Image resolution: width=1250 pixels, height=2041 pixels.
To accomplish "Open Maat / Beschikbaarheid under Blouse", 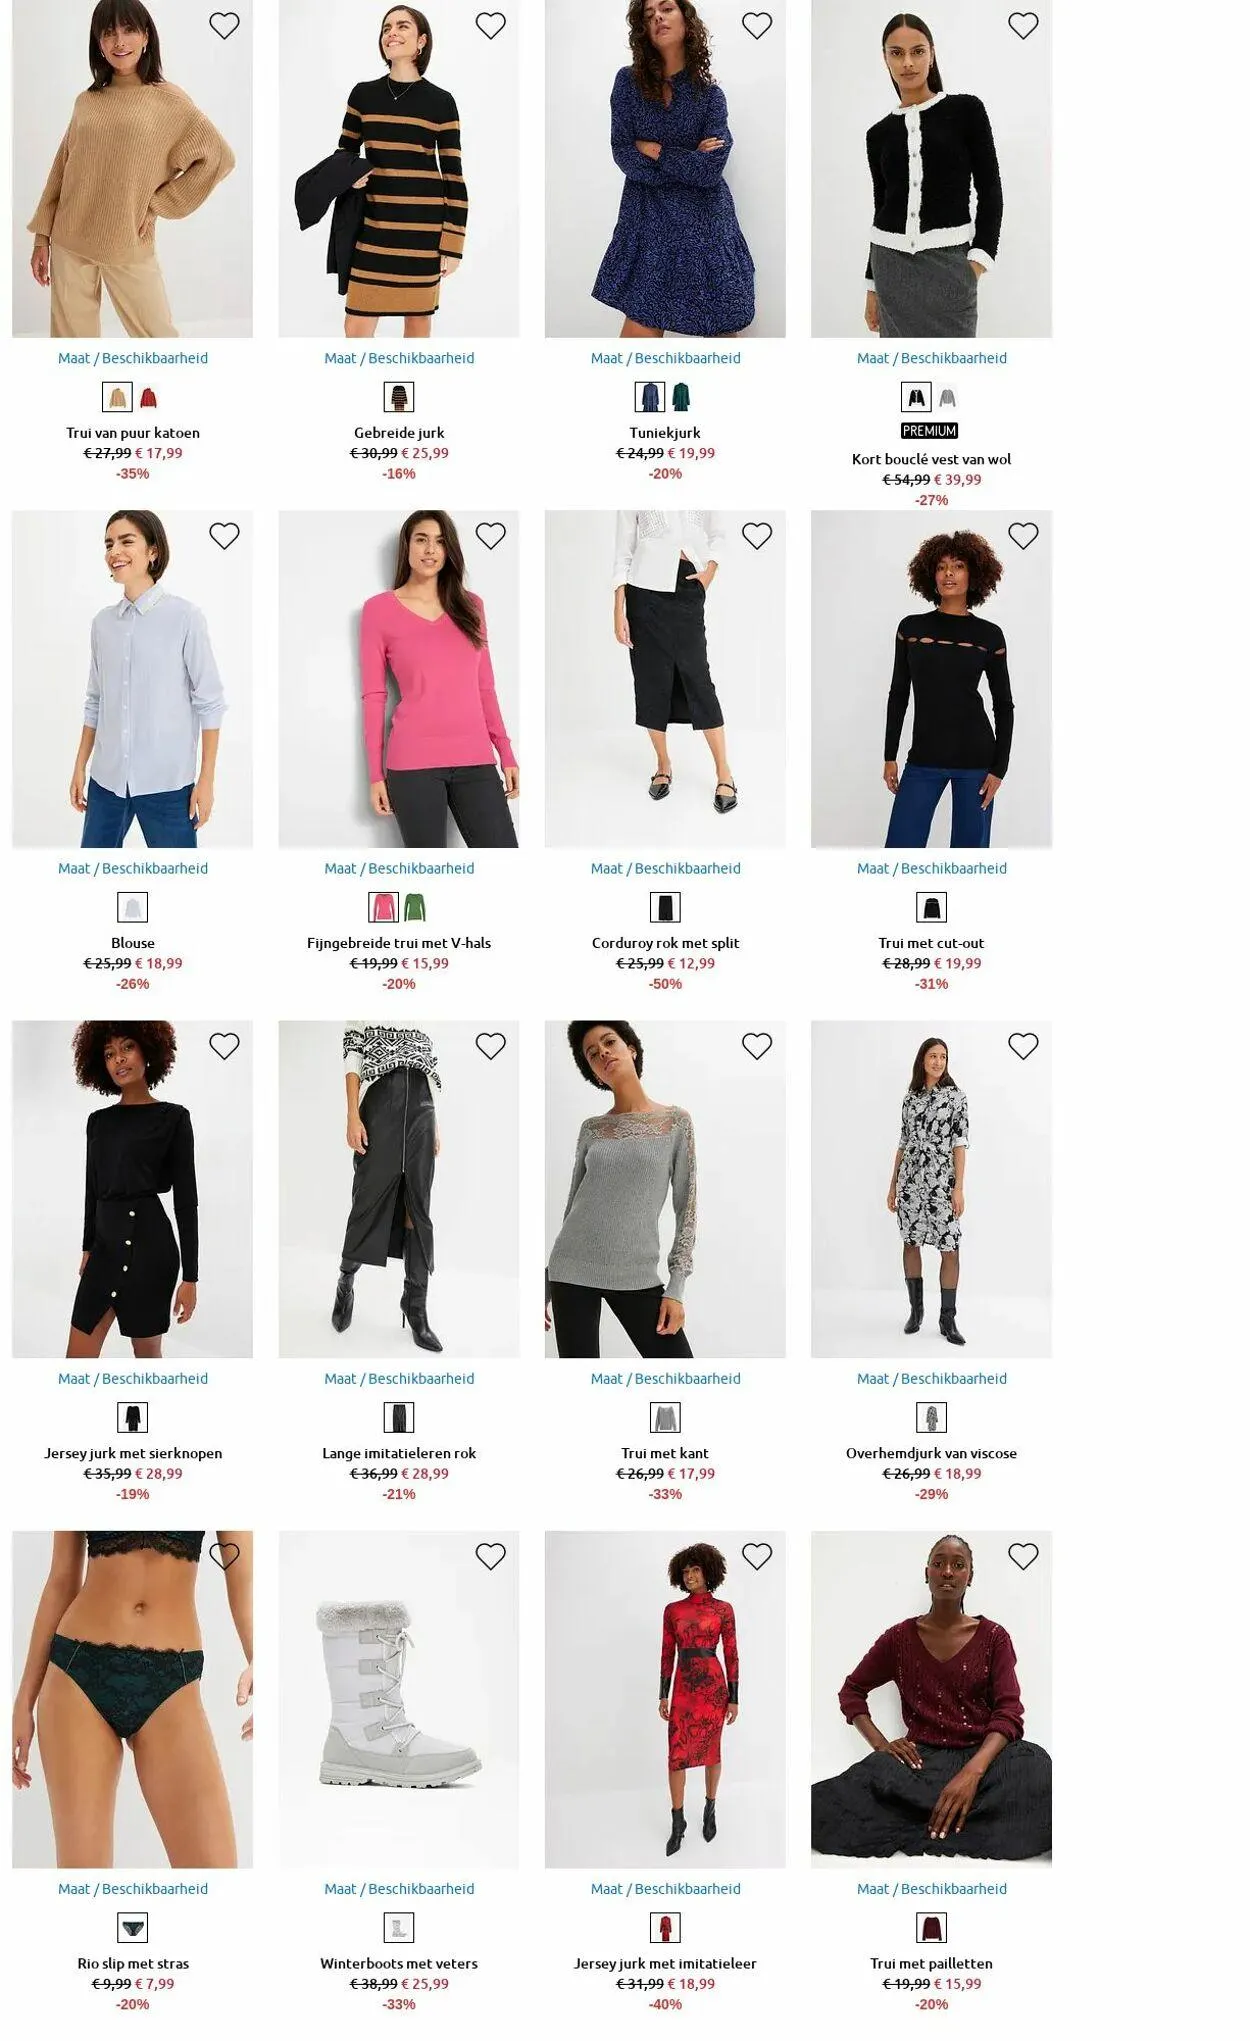I will coord(133,868).
